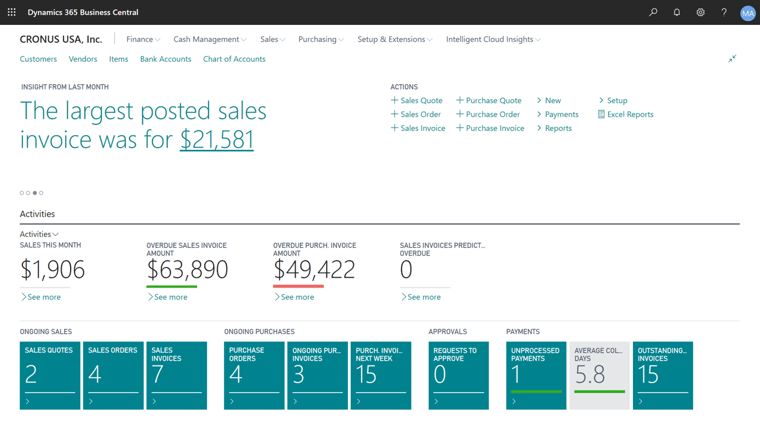
Task: Select the first headline carousel dot
Action: pos(22,193)
